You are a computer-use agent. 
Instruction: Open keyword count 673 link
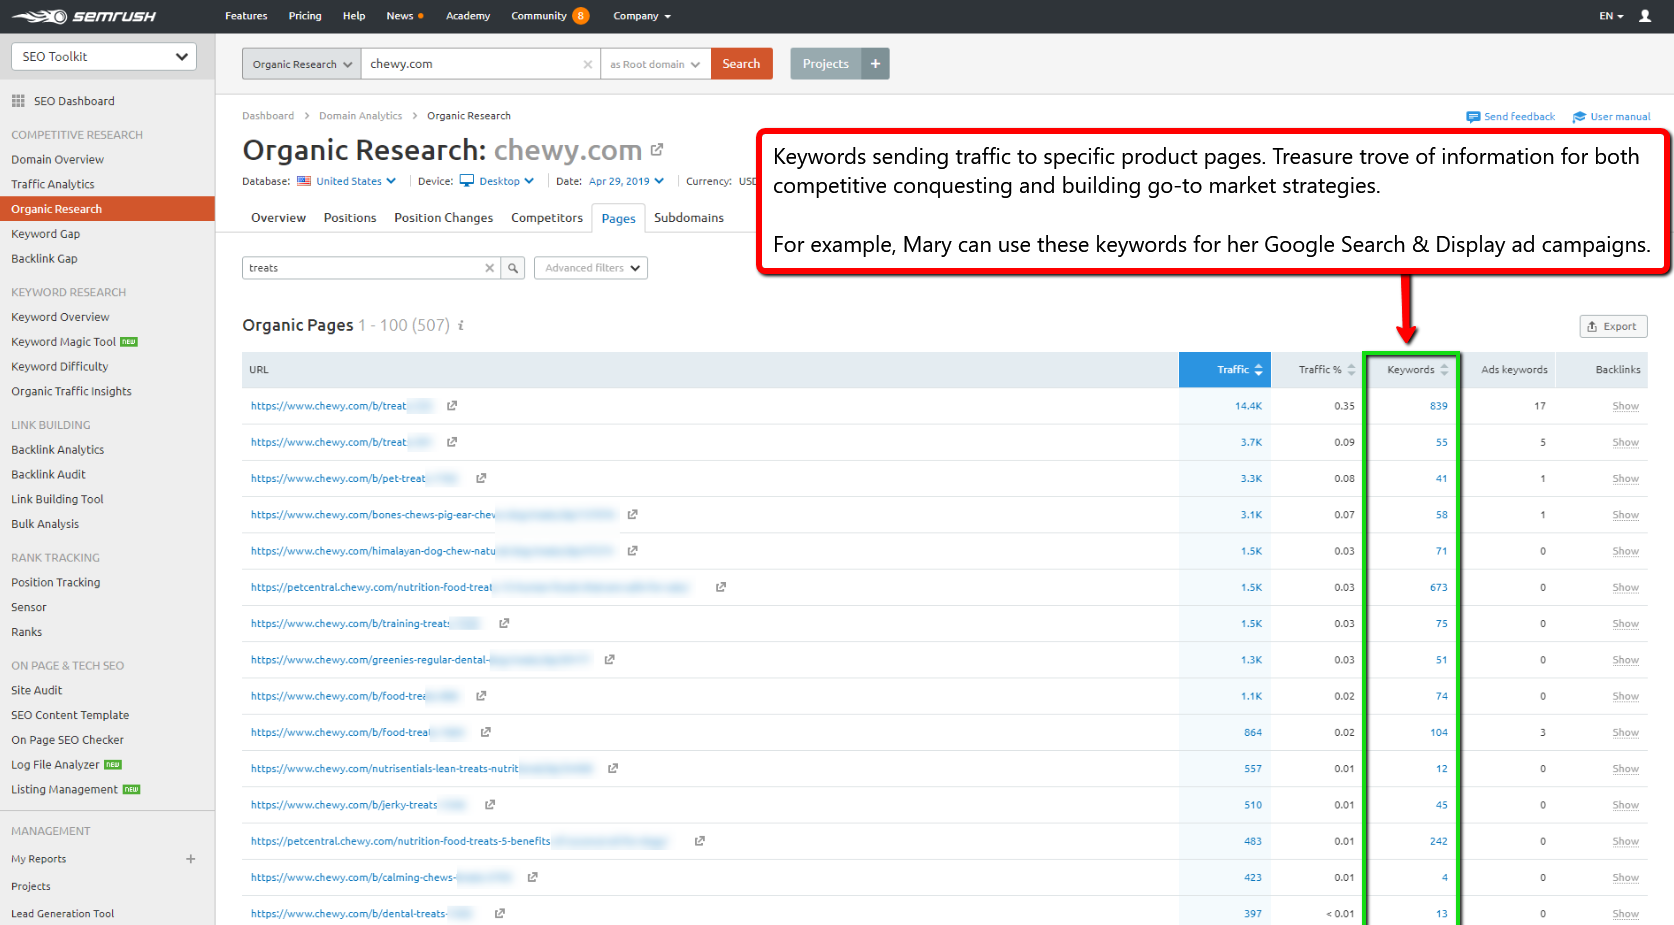click(x=1438, y=587)
